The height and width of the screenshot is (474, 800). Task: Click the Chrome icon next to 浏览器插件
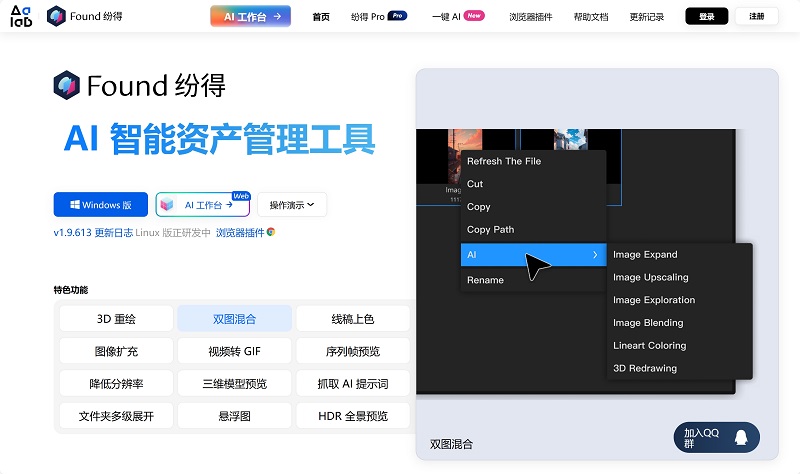coord(271,232)
